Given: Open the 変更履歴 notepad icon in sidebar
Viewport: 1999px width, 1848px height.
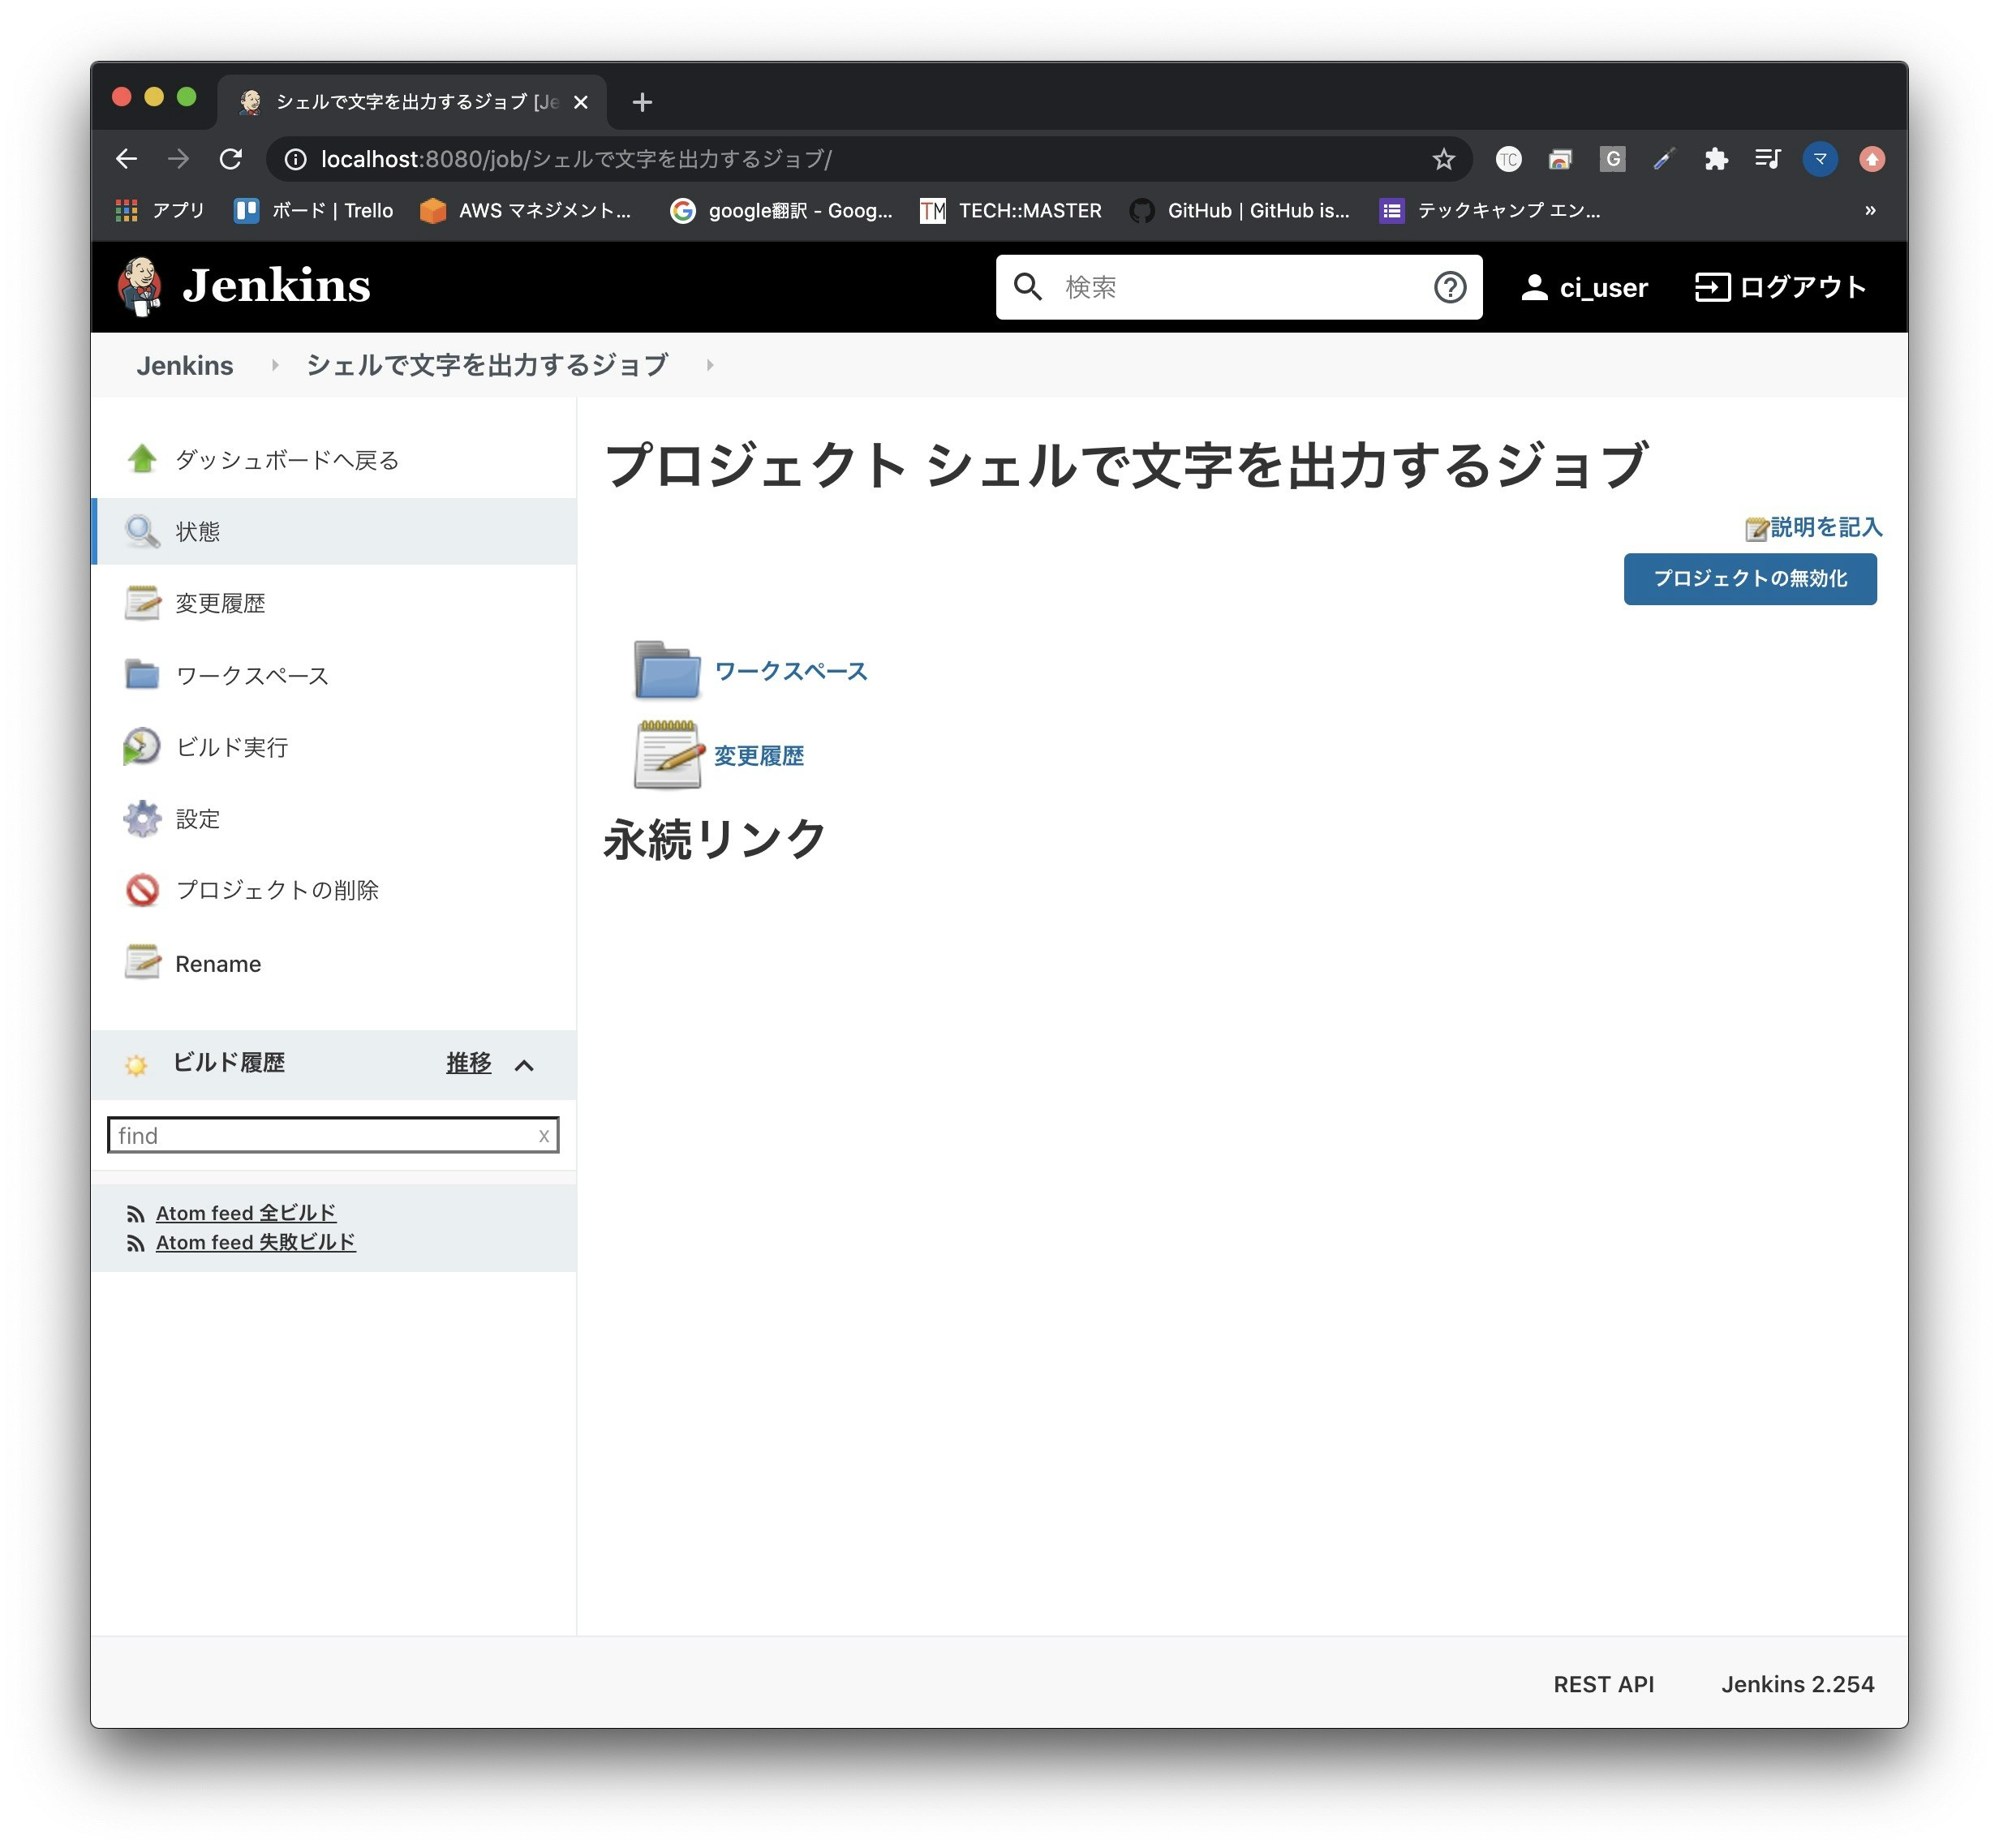Looking at the screenshot, I should point(142,603).
